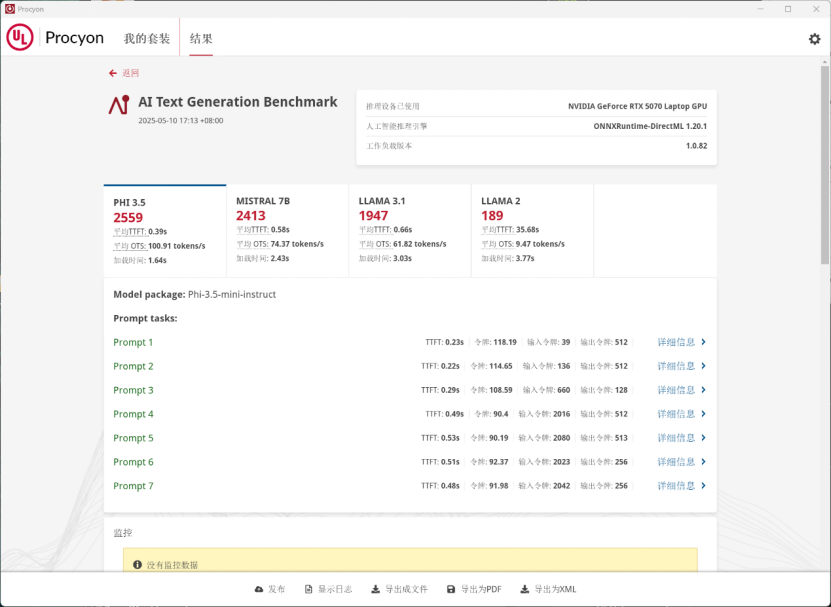Click the Prompt 5 label
Image resolution: width=831 pixels, height=607 pixels.
[x=134, y=438]
